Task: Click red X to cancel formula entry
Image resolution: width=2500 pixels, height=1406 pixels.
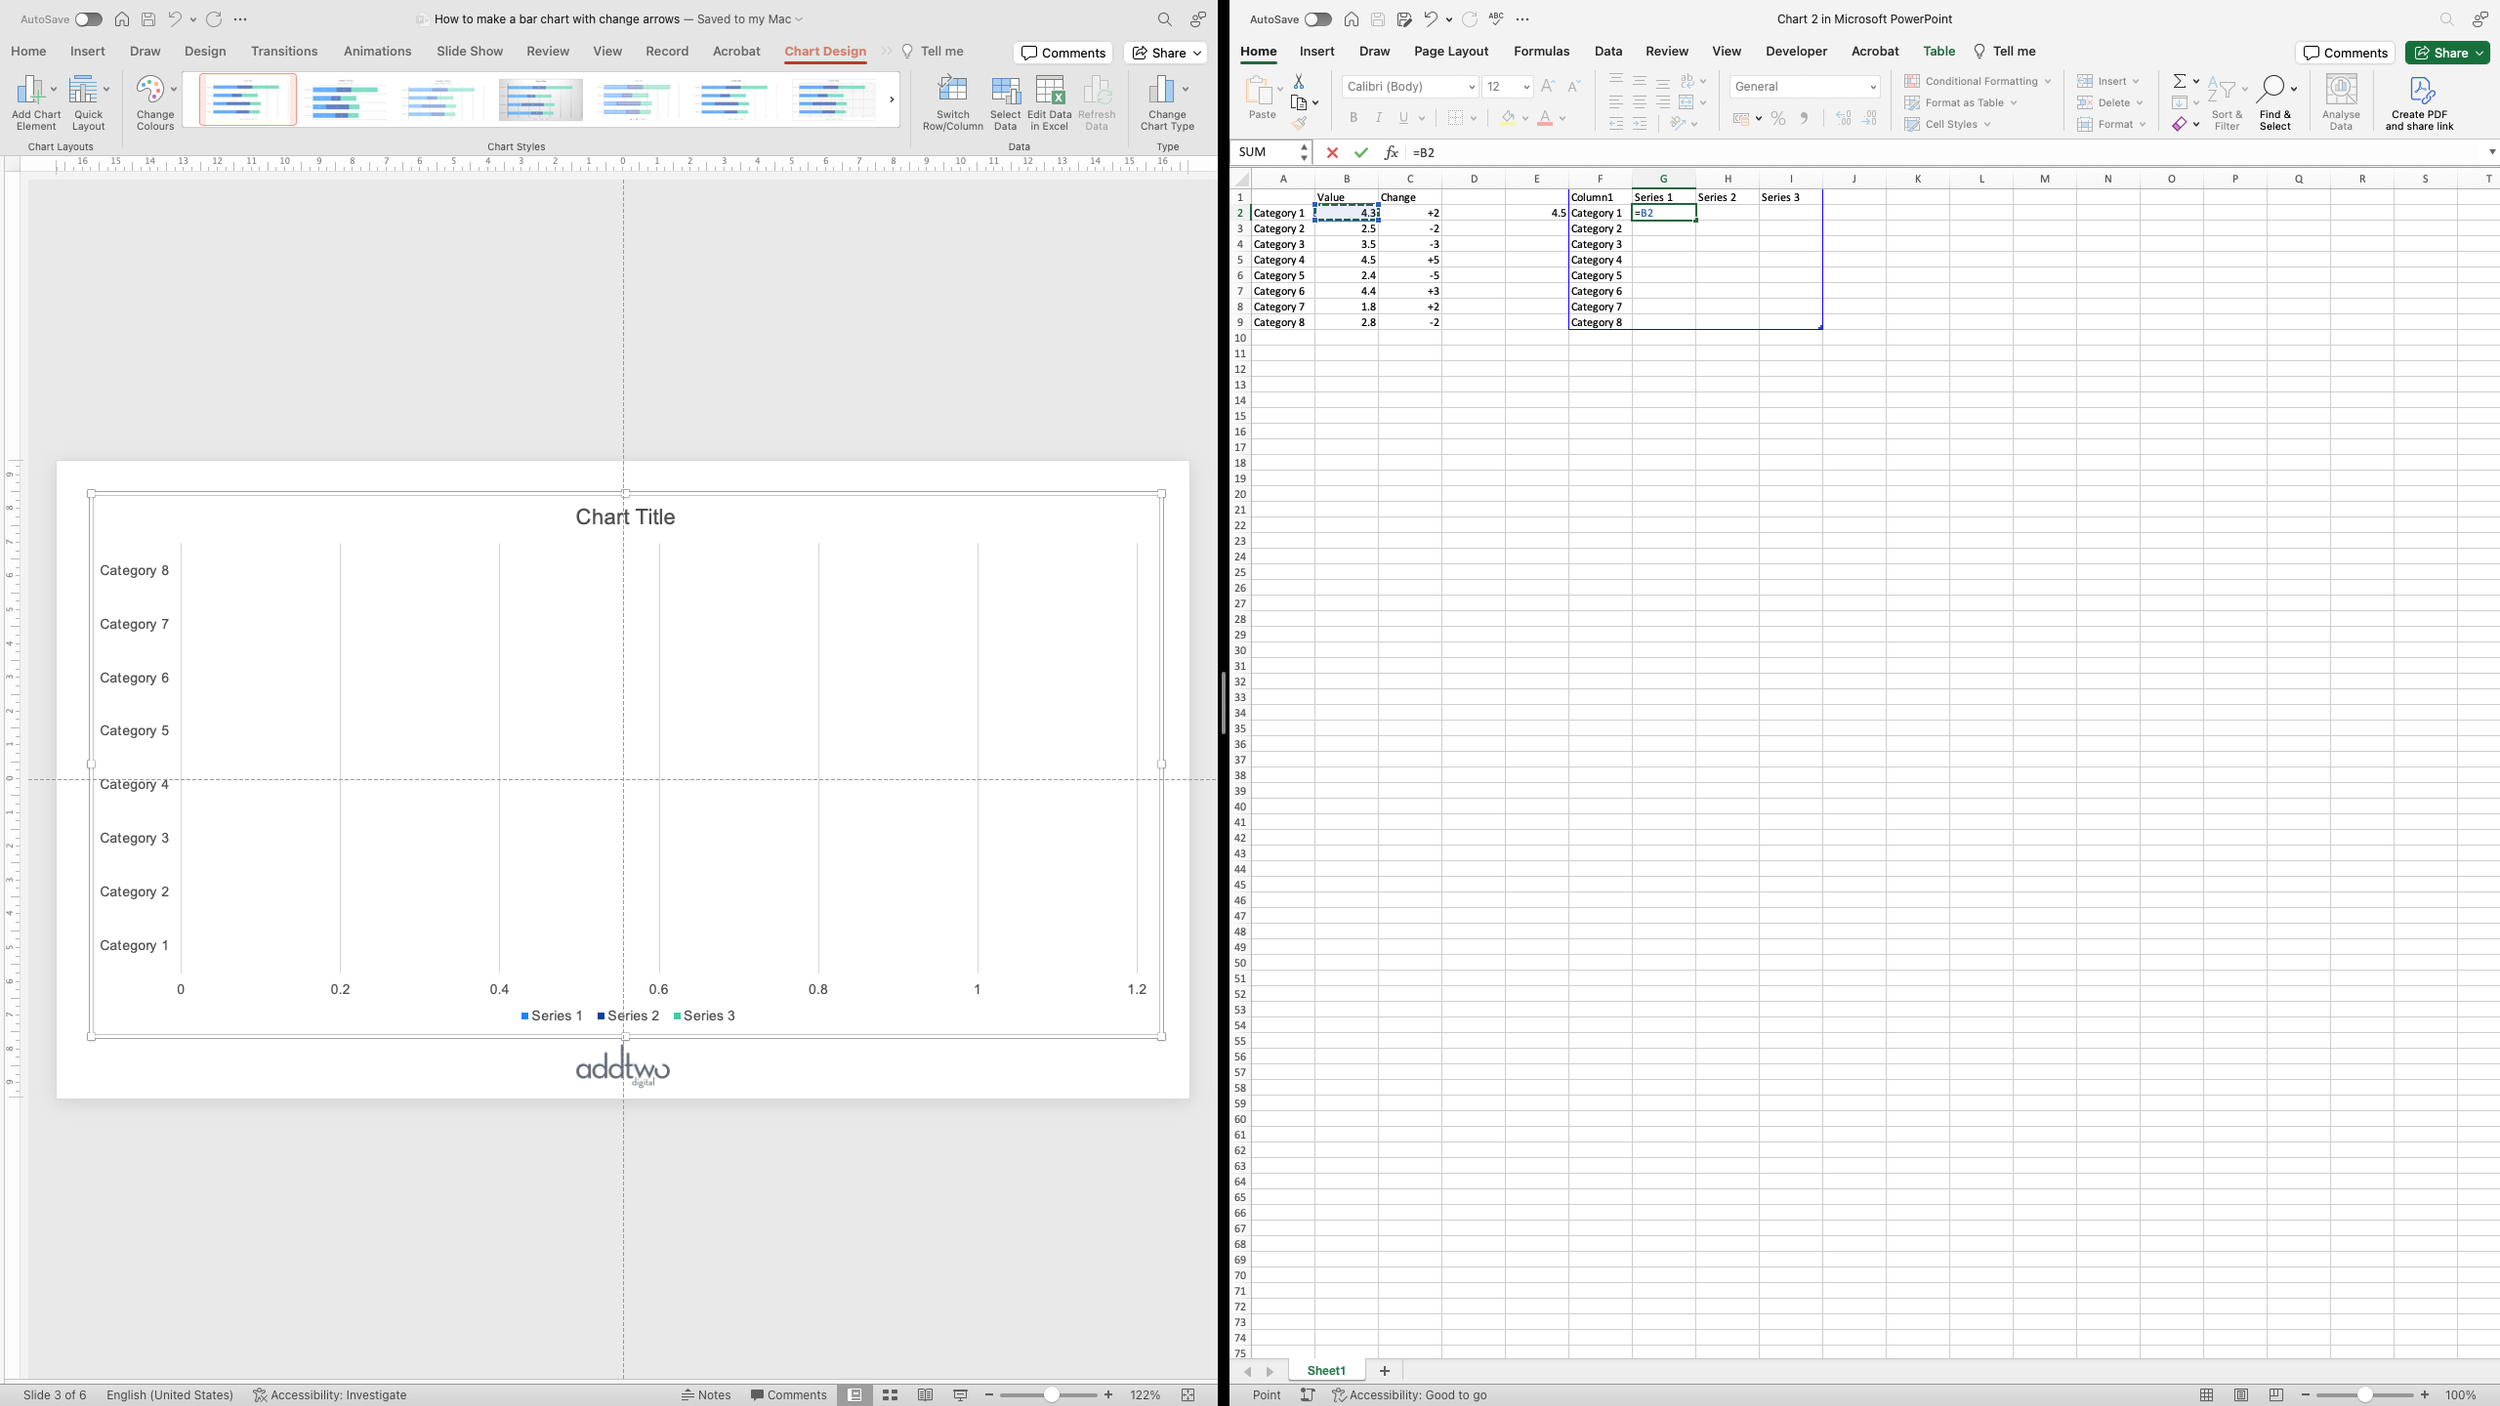Action: 1331,153
